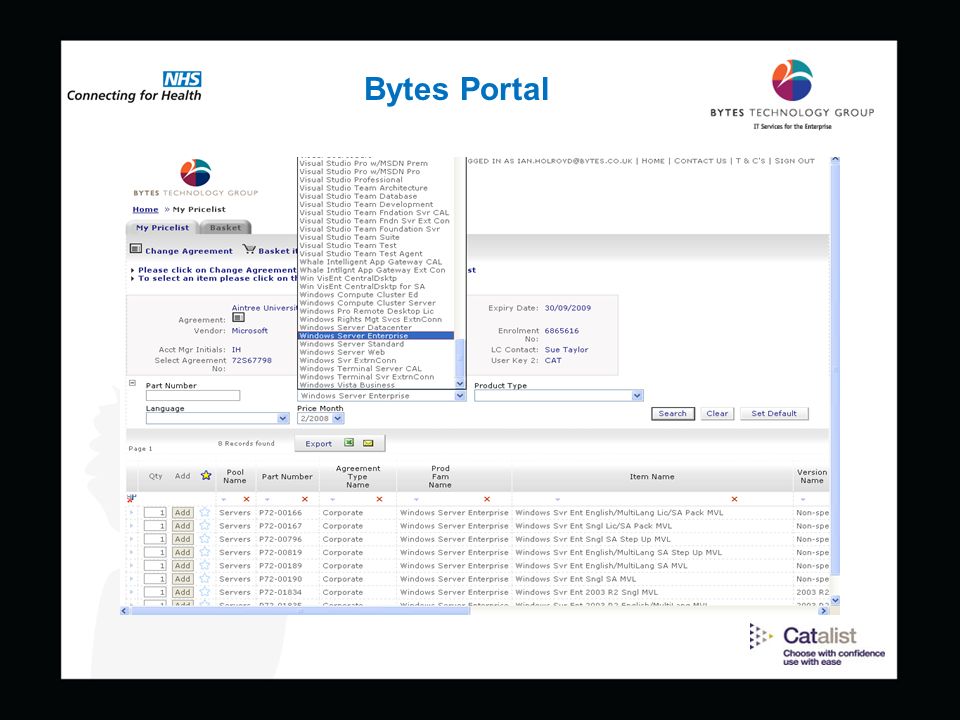Open the Product Type dropdown
The width and height of the screenshot is (960, 720).
(x=637, y=396)
